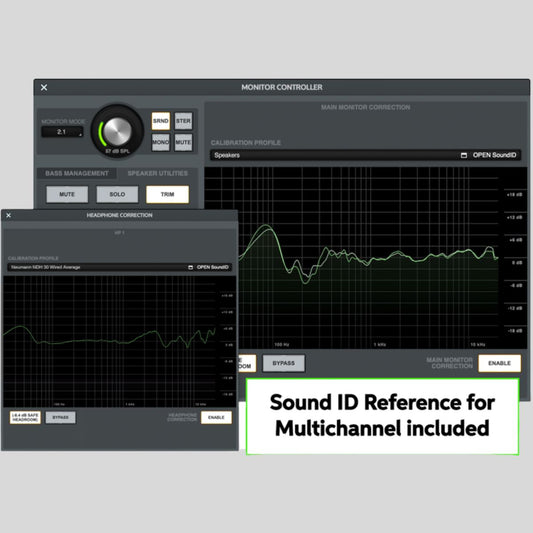Click the HEADPHONE CORRECTION title text
The height and width of the screenshot is (533, 533).
(119, 215)
